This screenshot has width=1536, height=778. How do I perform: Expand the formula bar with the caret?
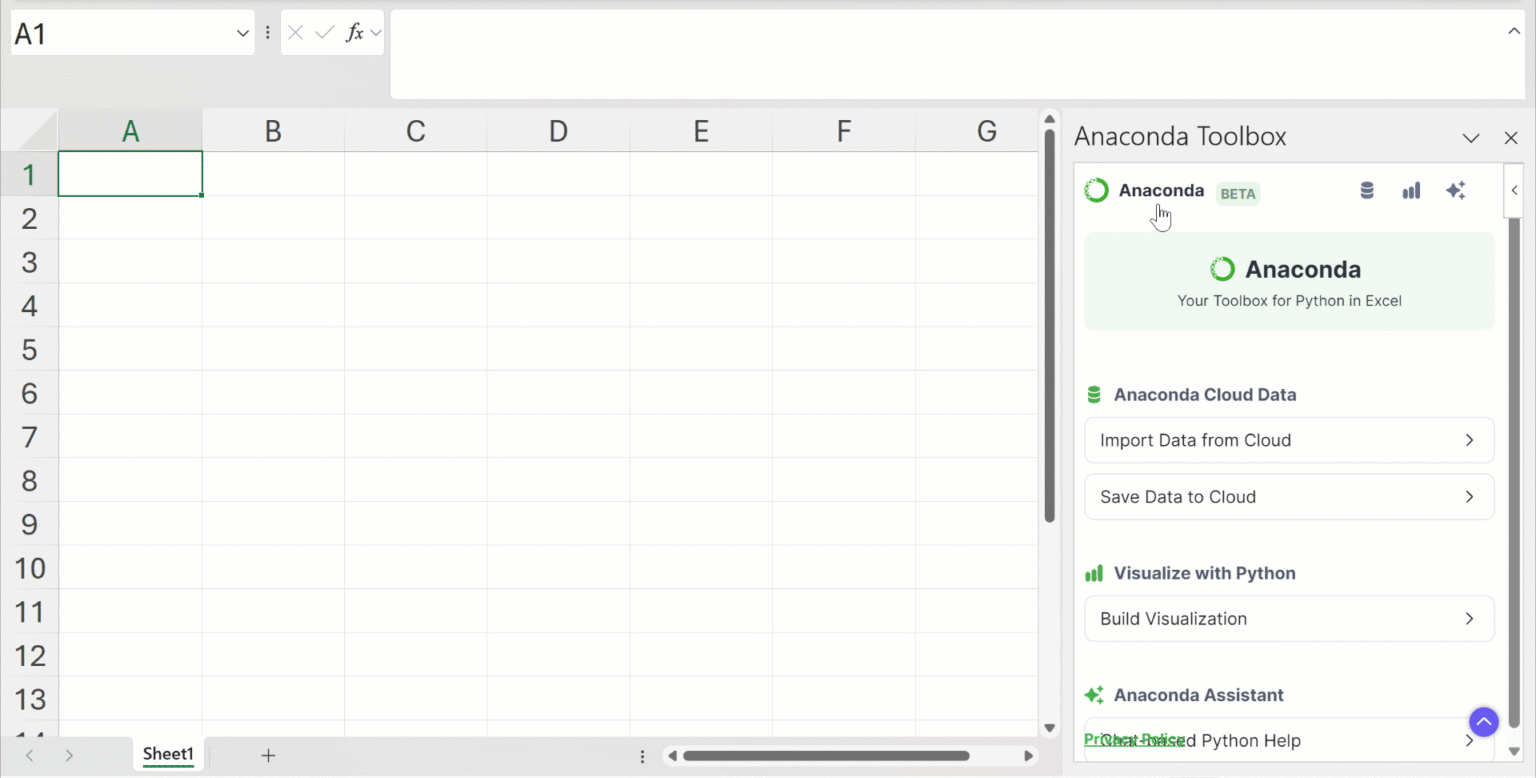(1514, 32)
